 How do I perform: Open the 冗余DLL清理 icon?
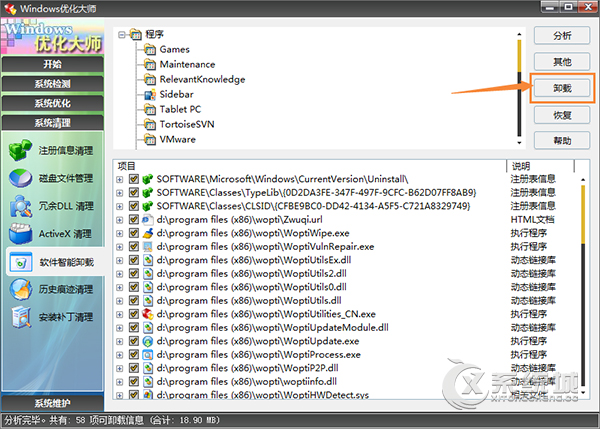pos(20,206)
